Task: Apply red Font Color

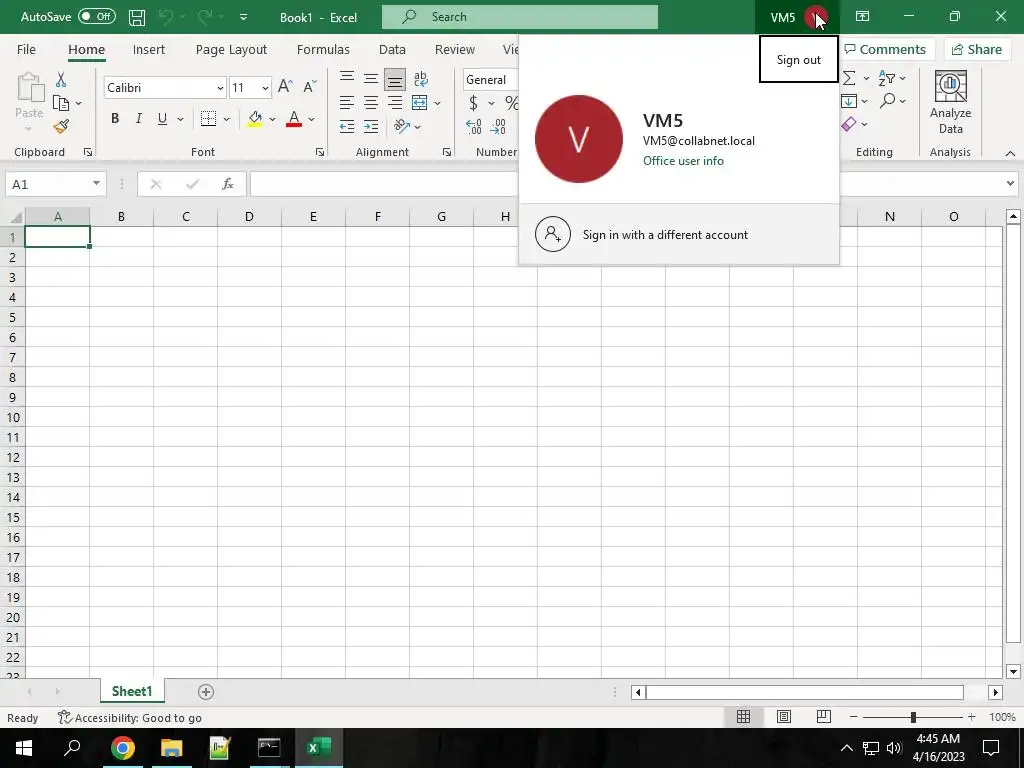Action: [x=294, y=118]
